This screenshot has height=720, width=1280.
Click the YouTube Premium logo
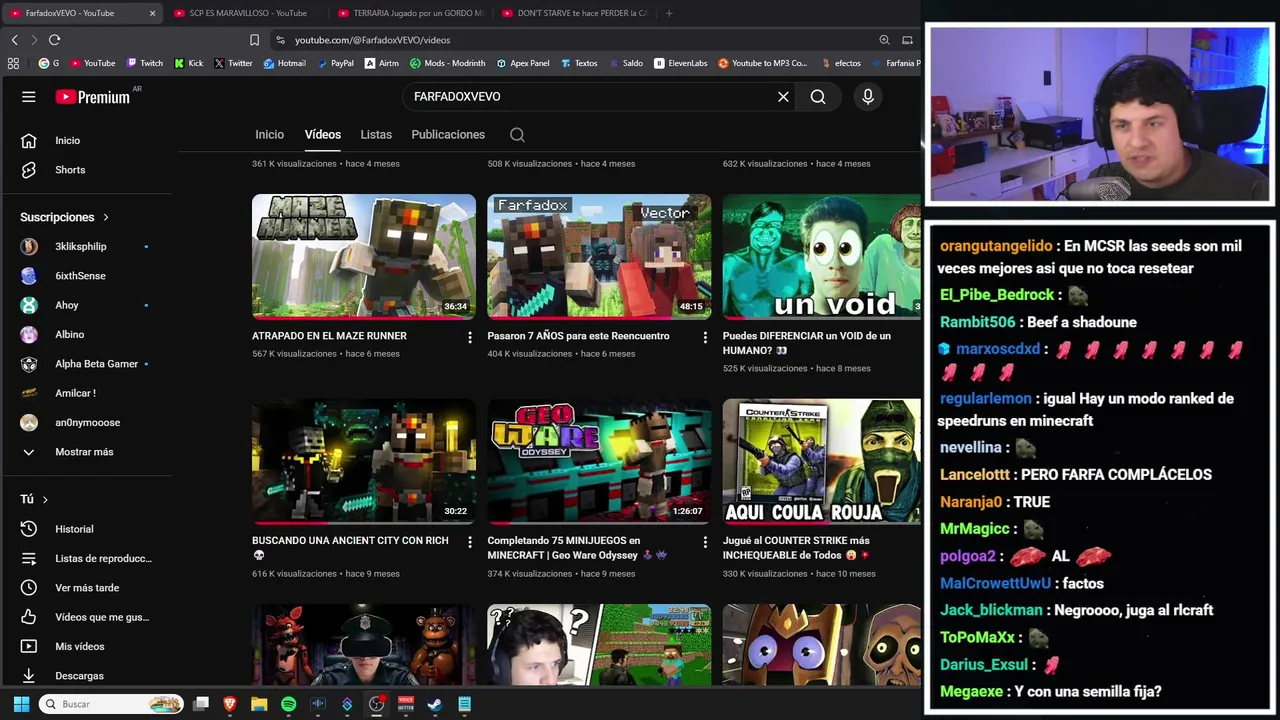tap(93, 97)
